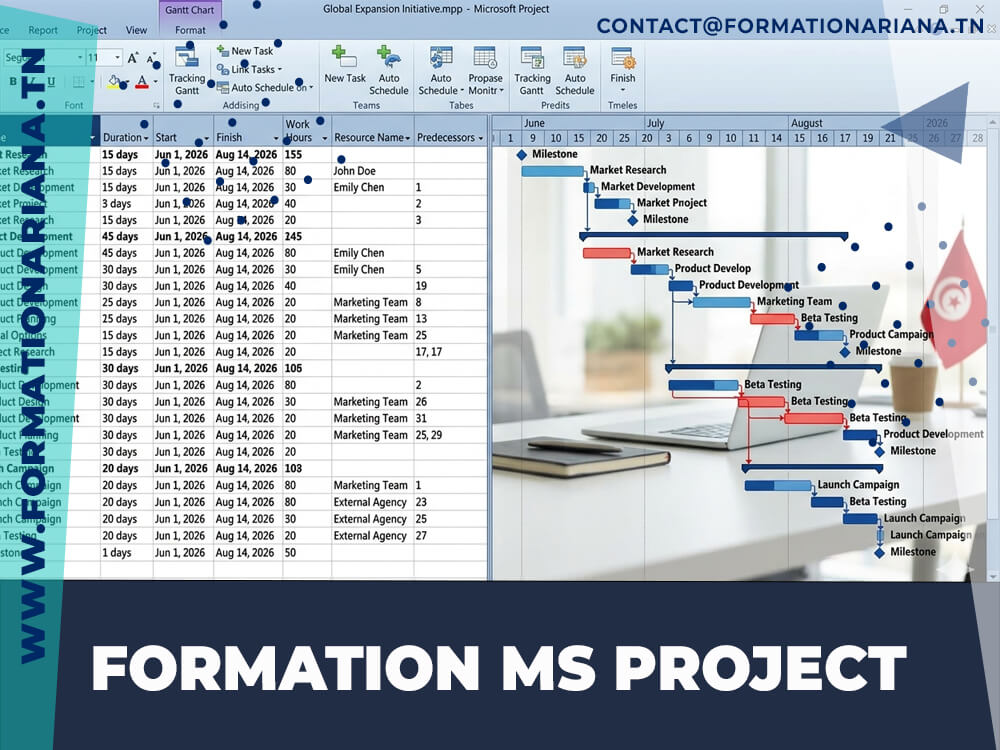Click the vertical scrollbar down arrow

(992, 576)
